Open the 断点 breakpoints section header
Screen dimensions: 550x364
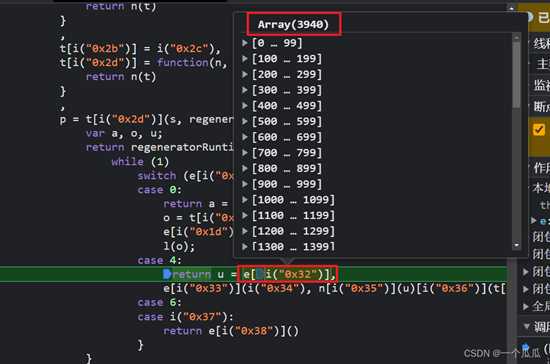pos(541,106)
